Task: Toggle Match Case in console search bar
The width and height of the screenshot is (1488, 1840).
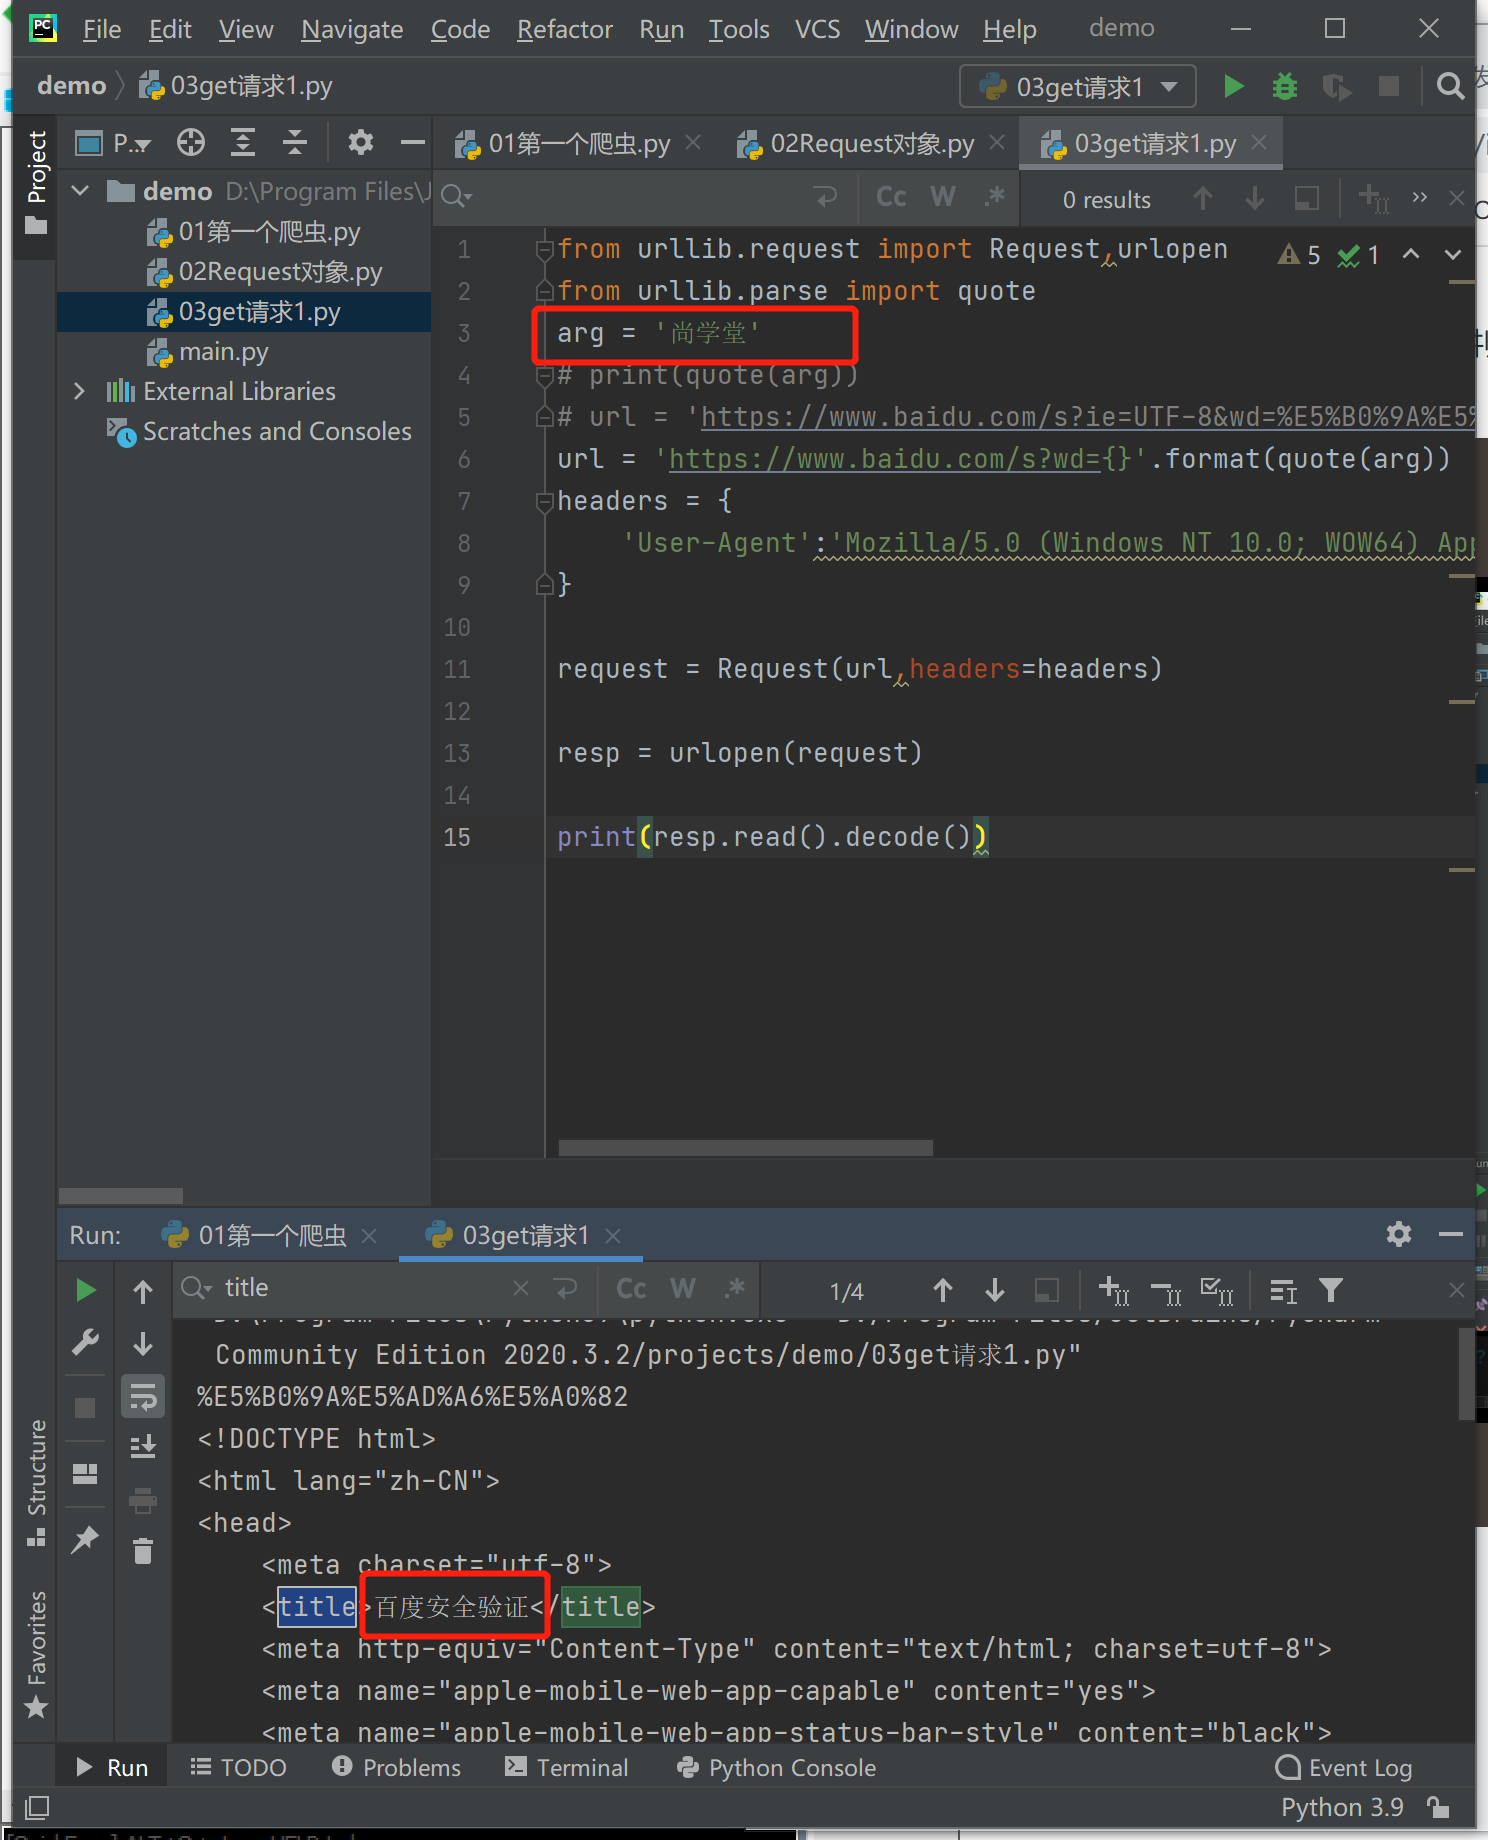Action: point(631,1289)
